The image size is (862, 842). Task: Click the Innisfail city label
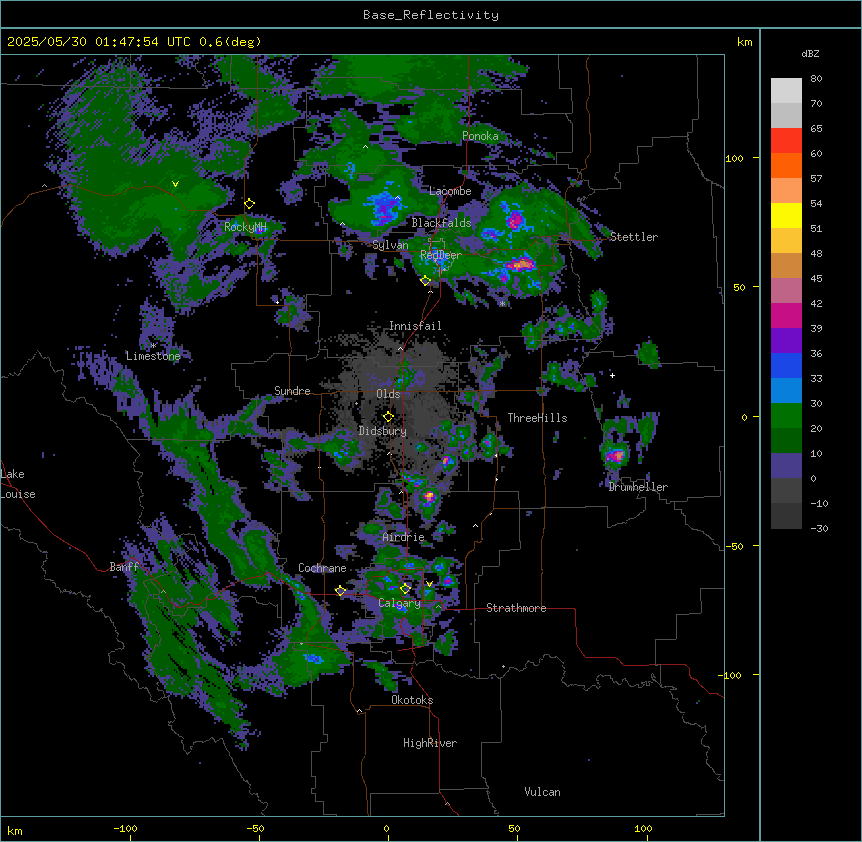coord(415,326)
